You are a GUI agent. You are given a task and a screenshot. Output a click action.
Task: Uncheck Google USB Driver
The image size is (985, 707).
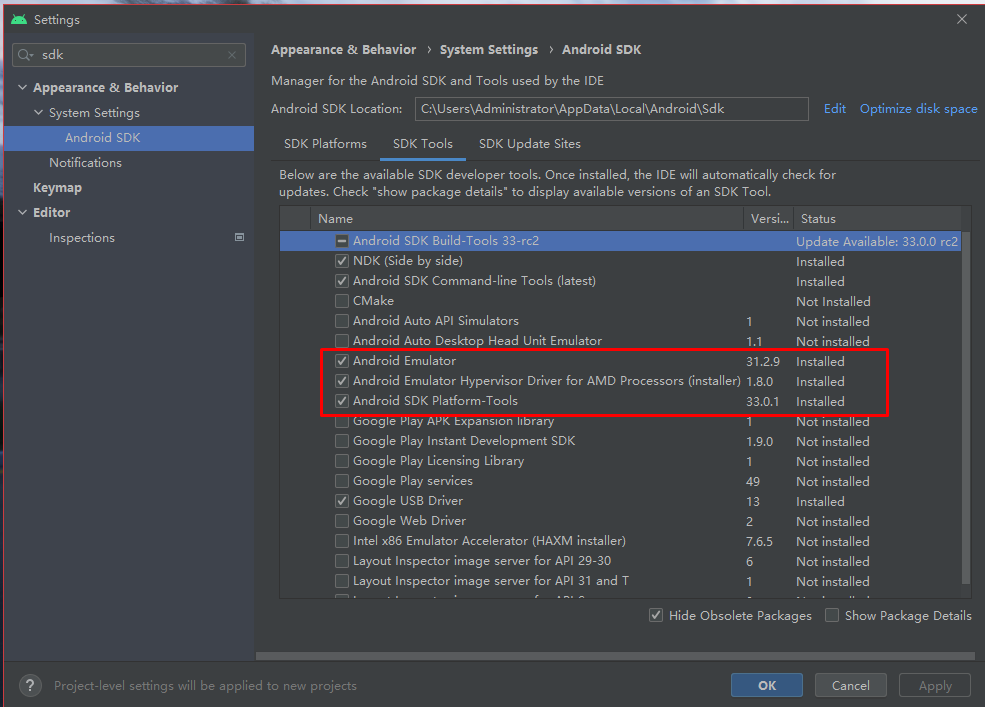[x=342, y=501]
